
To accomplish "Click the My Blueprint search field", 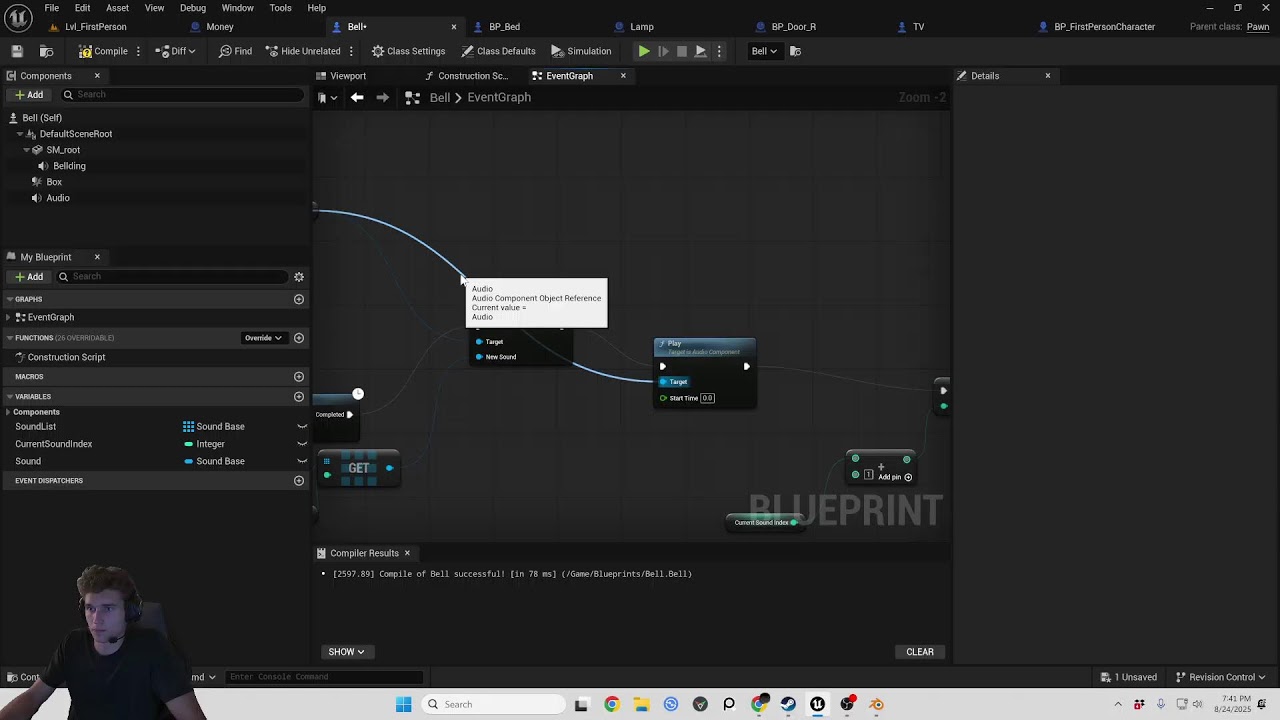I will tap(171, 277).
